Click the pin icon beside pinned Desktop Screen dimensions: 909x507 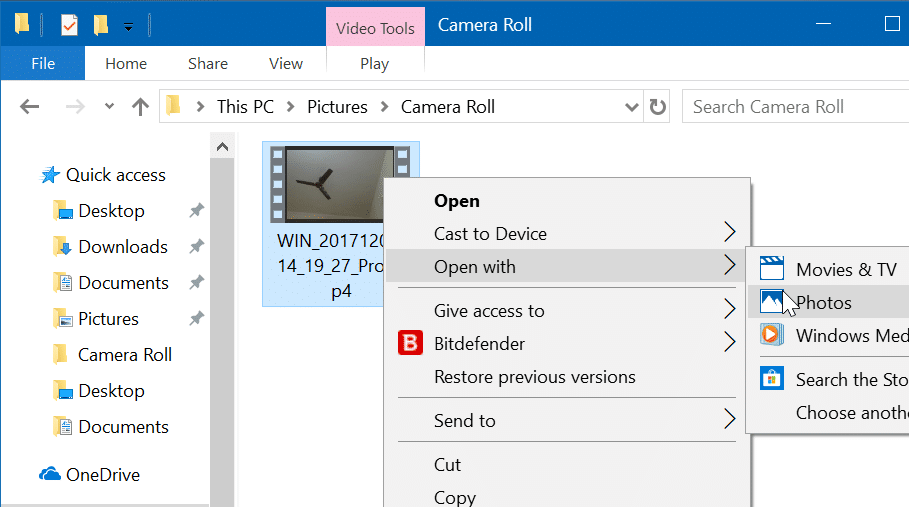197,210
